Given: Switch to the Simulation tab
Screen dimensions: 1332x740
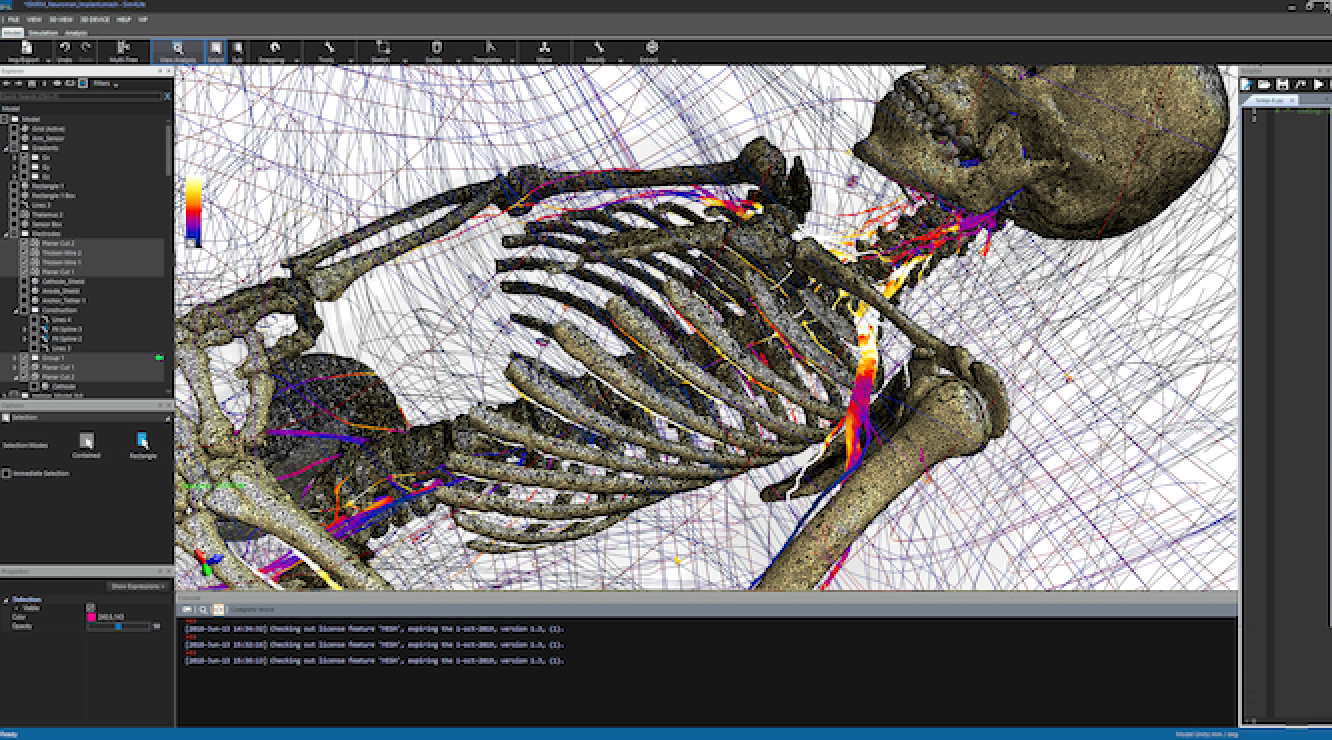Looking at the screenshot, I should tap(43, 33).
